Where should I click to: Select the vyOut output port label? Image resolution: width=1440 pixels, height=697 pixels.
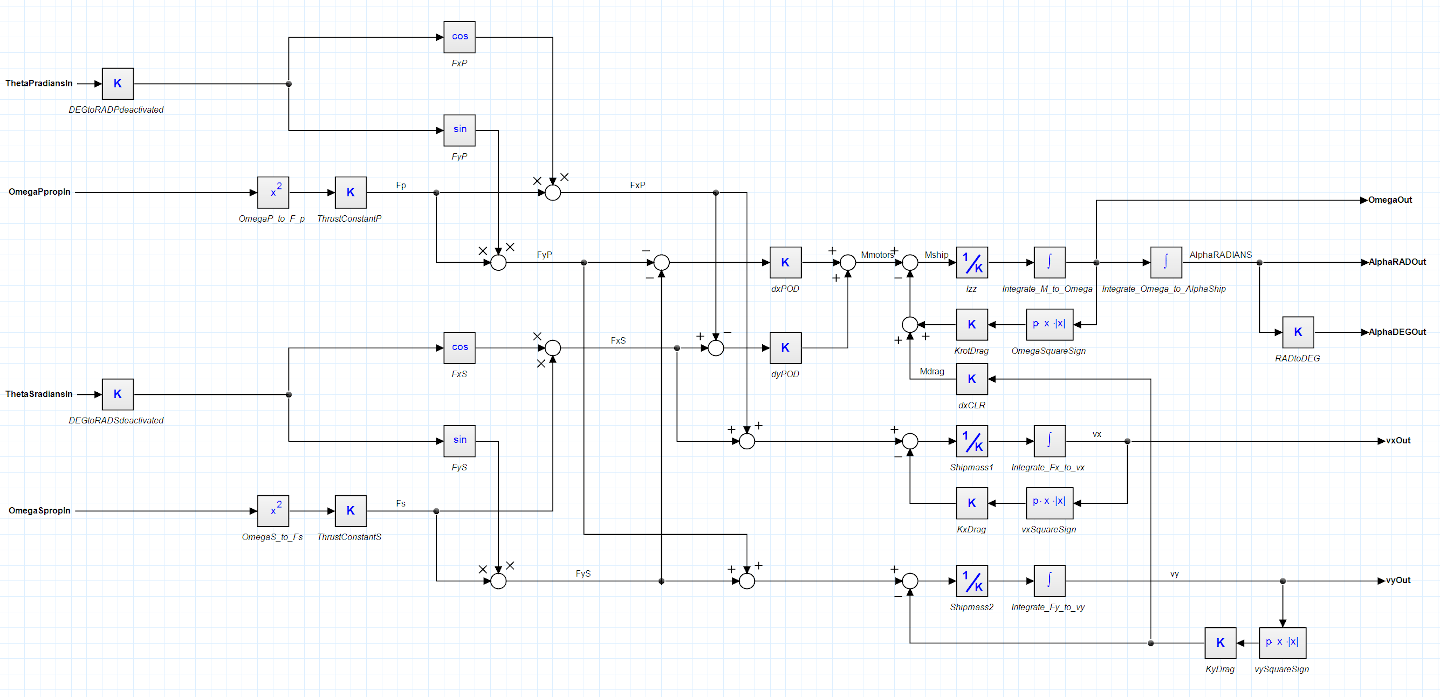tap(1397, 581)
